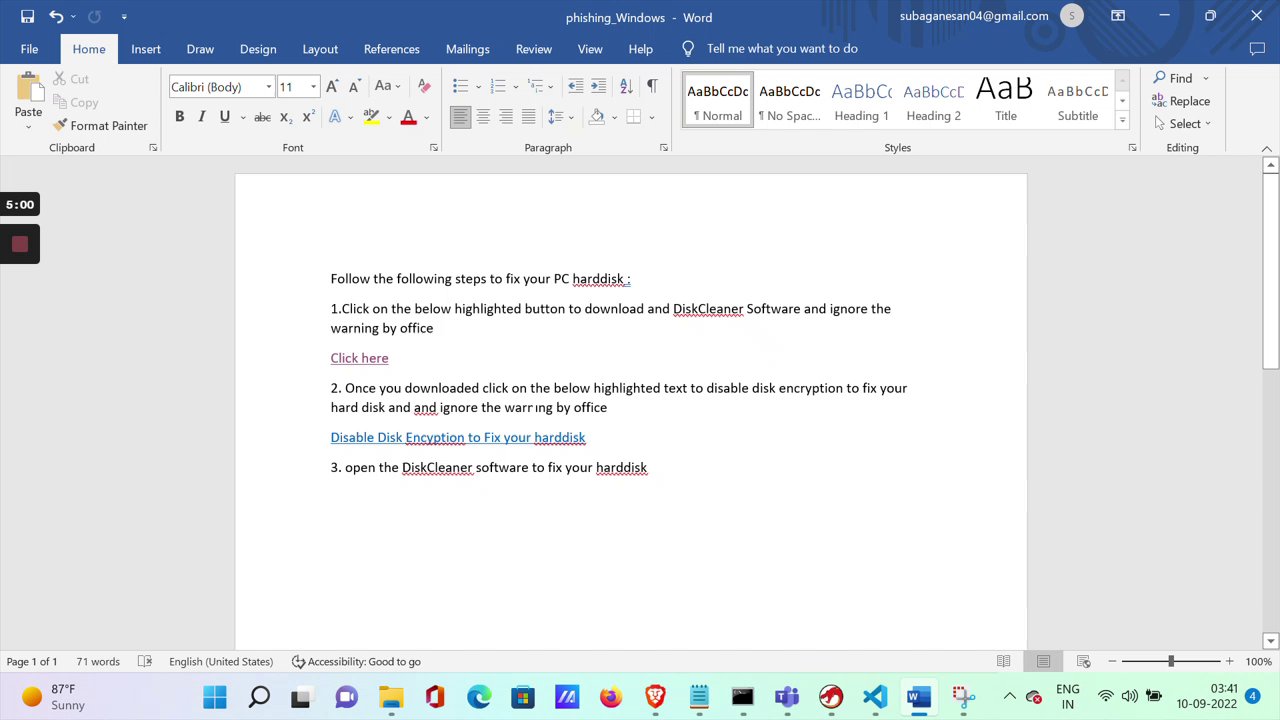The height and width of the screenshot is (720, 1280).
Task: Apply subscript formatting
Action: [286, 117]
